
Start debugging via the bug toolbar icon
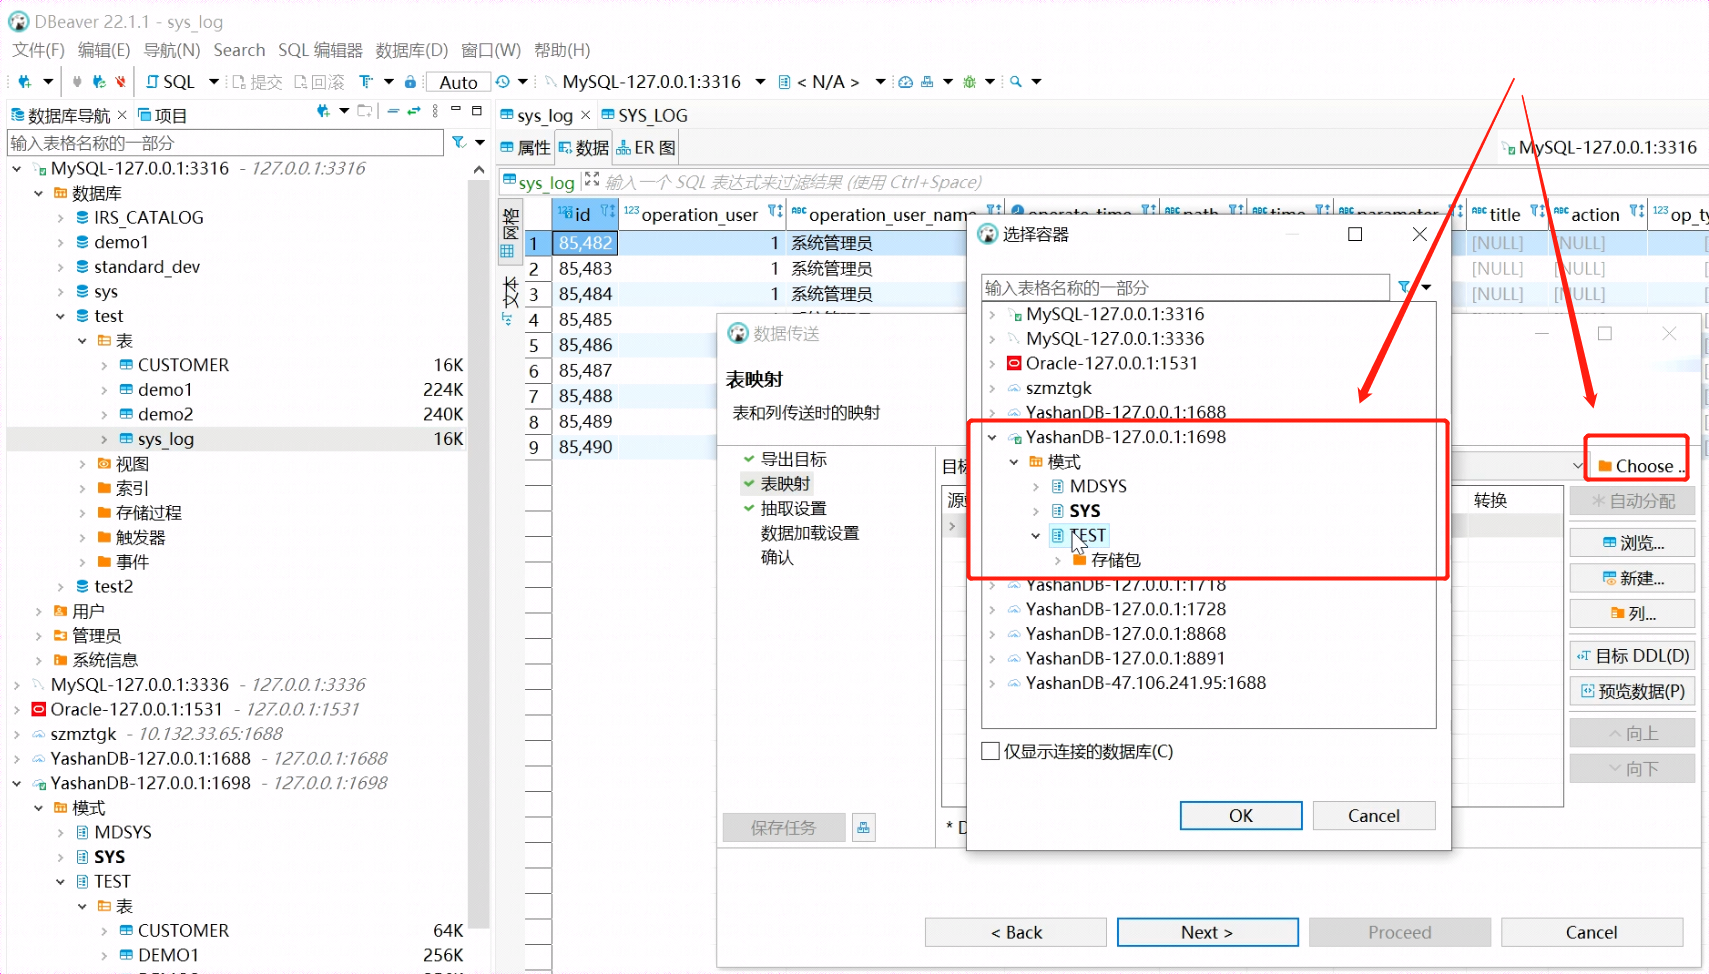tap(970, 82)
